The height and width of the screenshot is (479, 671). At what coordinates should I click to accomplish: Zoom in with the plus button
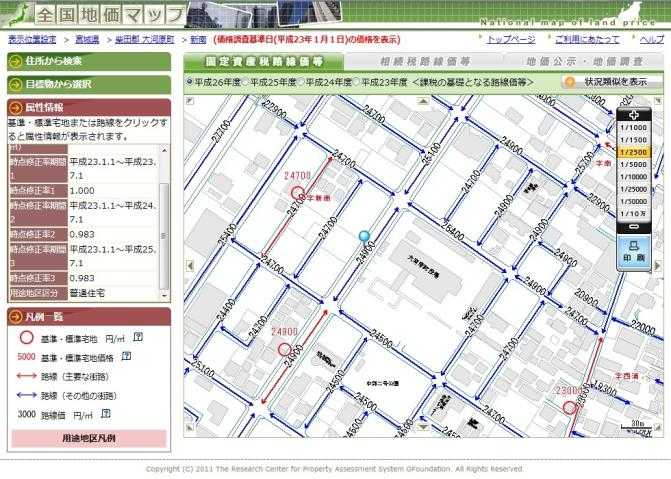[x=634, y=115]
